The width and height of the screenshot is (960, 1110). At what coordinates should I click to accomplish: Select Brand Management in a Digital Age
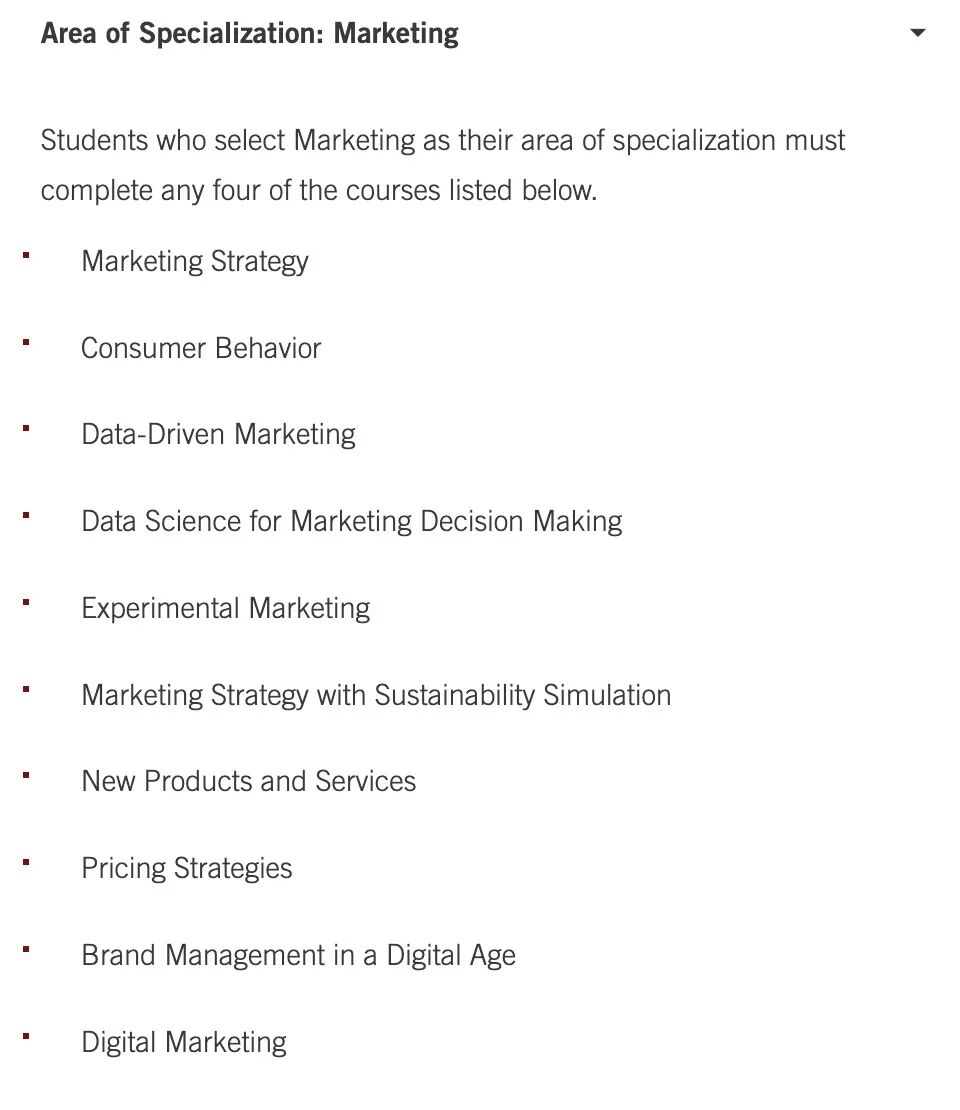pos(298,956)
